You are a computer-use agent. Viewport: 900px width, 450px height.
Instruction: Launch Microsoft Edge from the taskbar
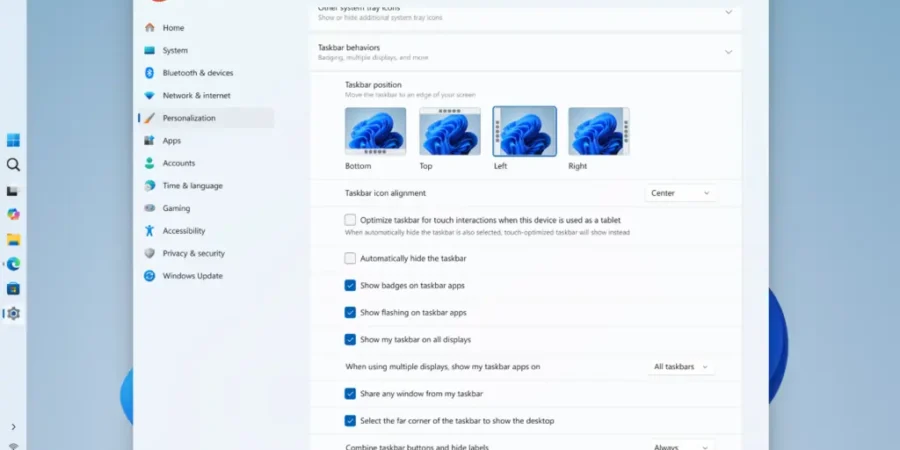[x=13, y=264]
